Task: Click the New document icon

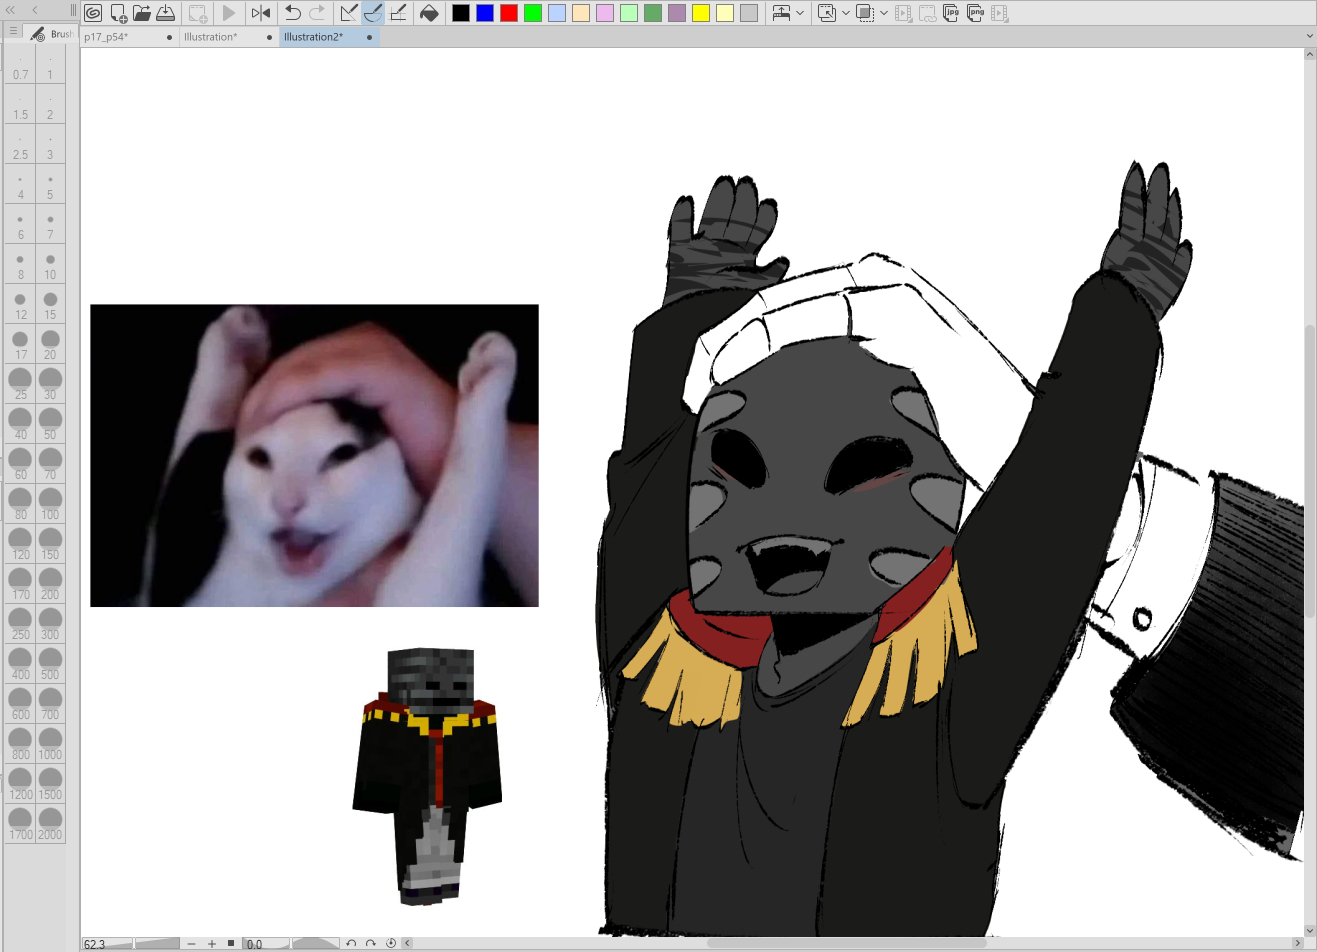Action: point(118,13)
